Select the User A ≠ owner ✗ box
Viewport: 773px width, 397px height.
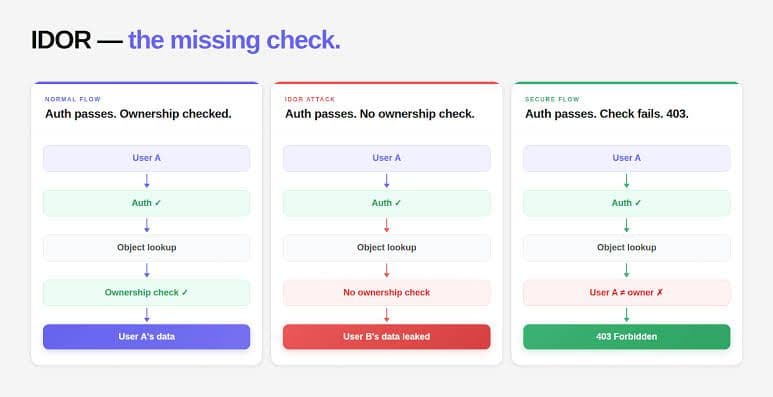[x=627, y=292]
